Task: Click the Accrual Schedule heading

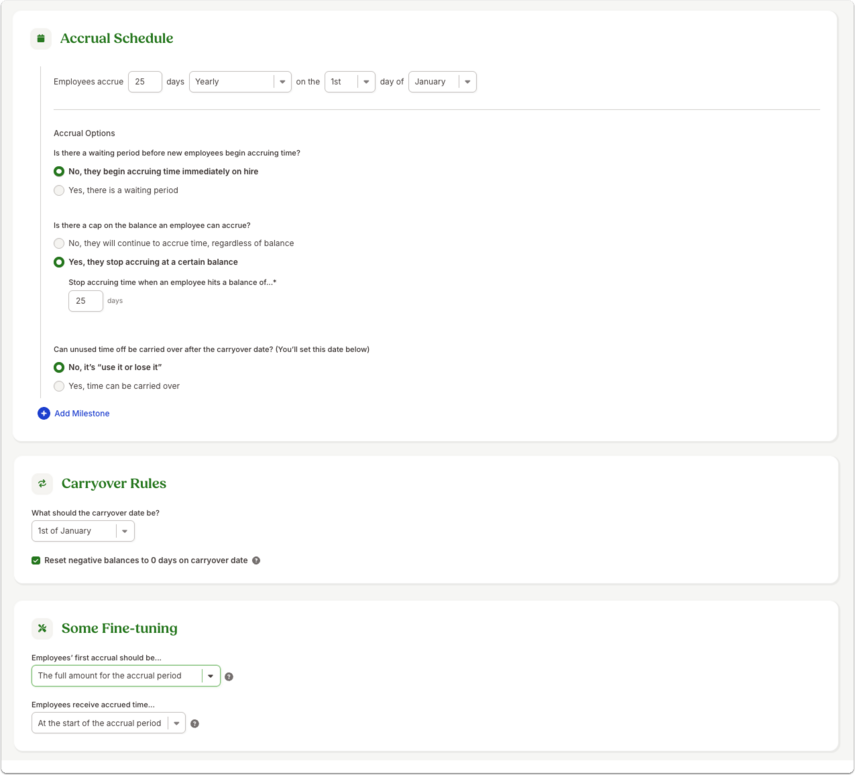Action: click(117, 39)
